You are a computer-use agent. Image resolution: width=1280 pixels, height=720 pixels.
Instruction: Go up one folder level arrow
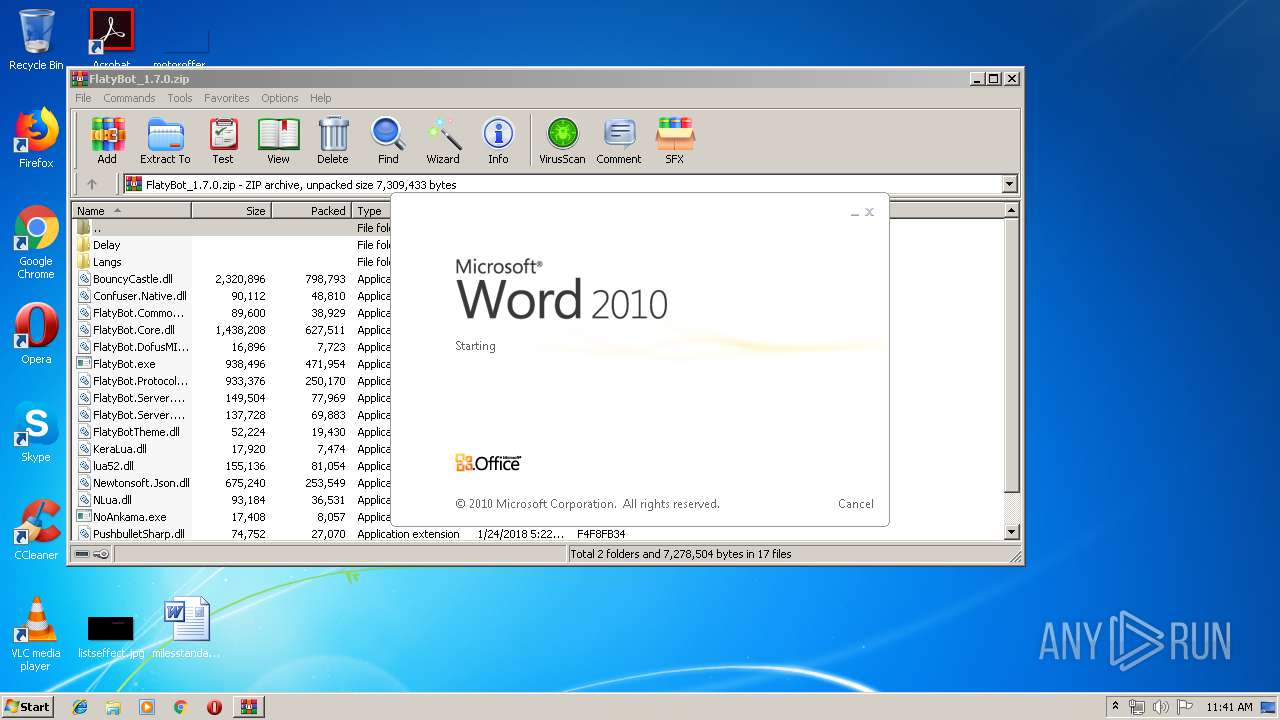click(92, 184)
